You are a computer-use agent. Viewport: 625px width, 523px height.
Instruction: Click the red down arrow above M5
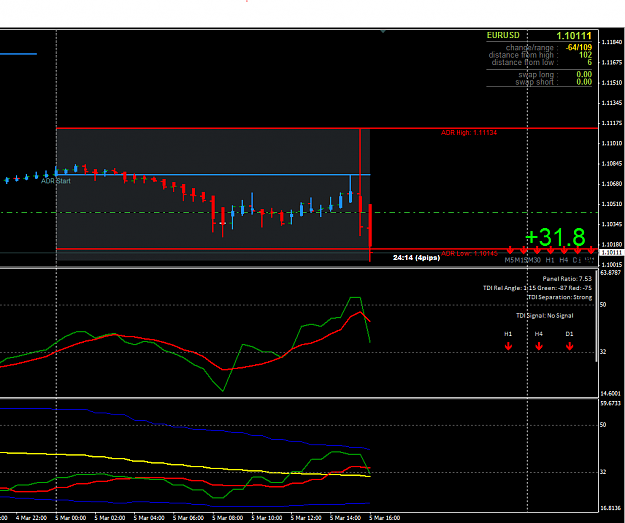coord(510,250)
